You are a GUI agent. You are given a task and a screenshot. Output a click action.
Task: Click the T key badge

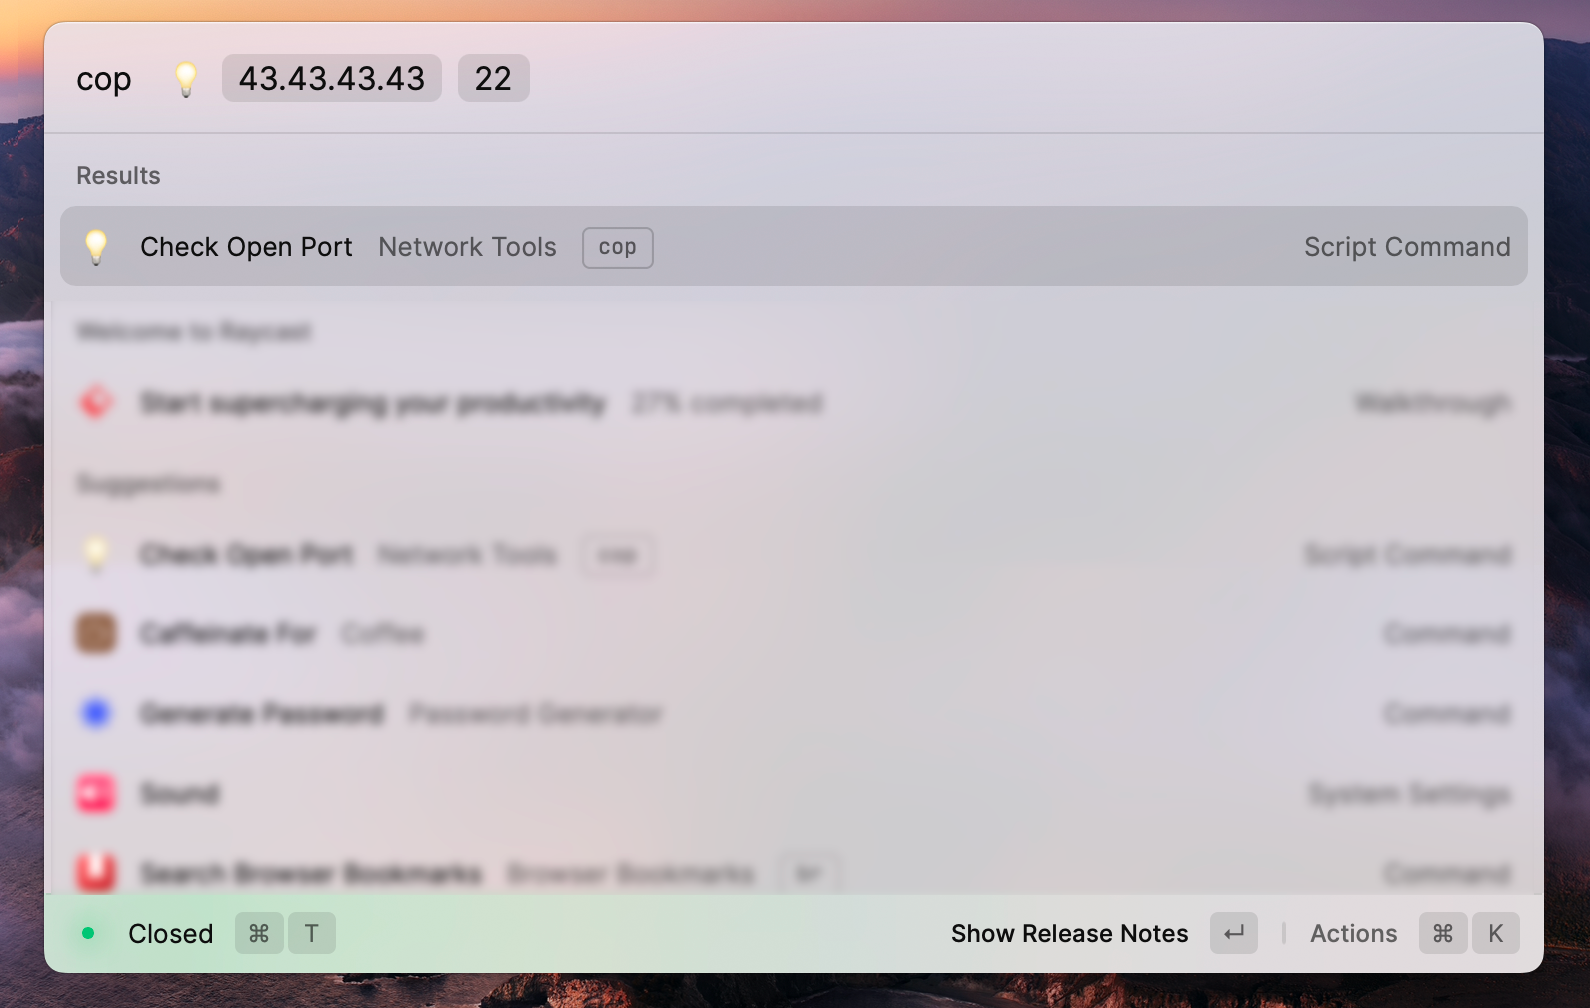click(x=312, y=933)
